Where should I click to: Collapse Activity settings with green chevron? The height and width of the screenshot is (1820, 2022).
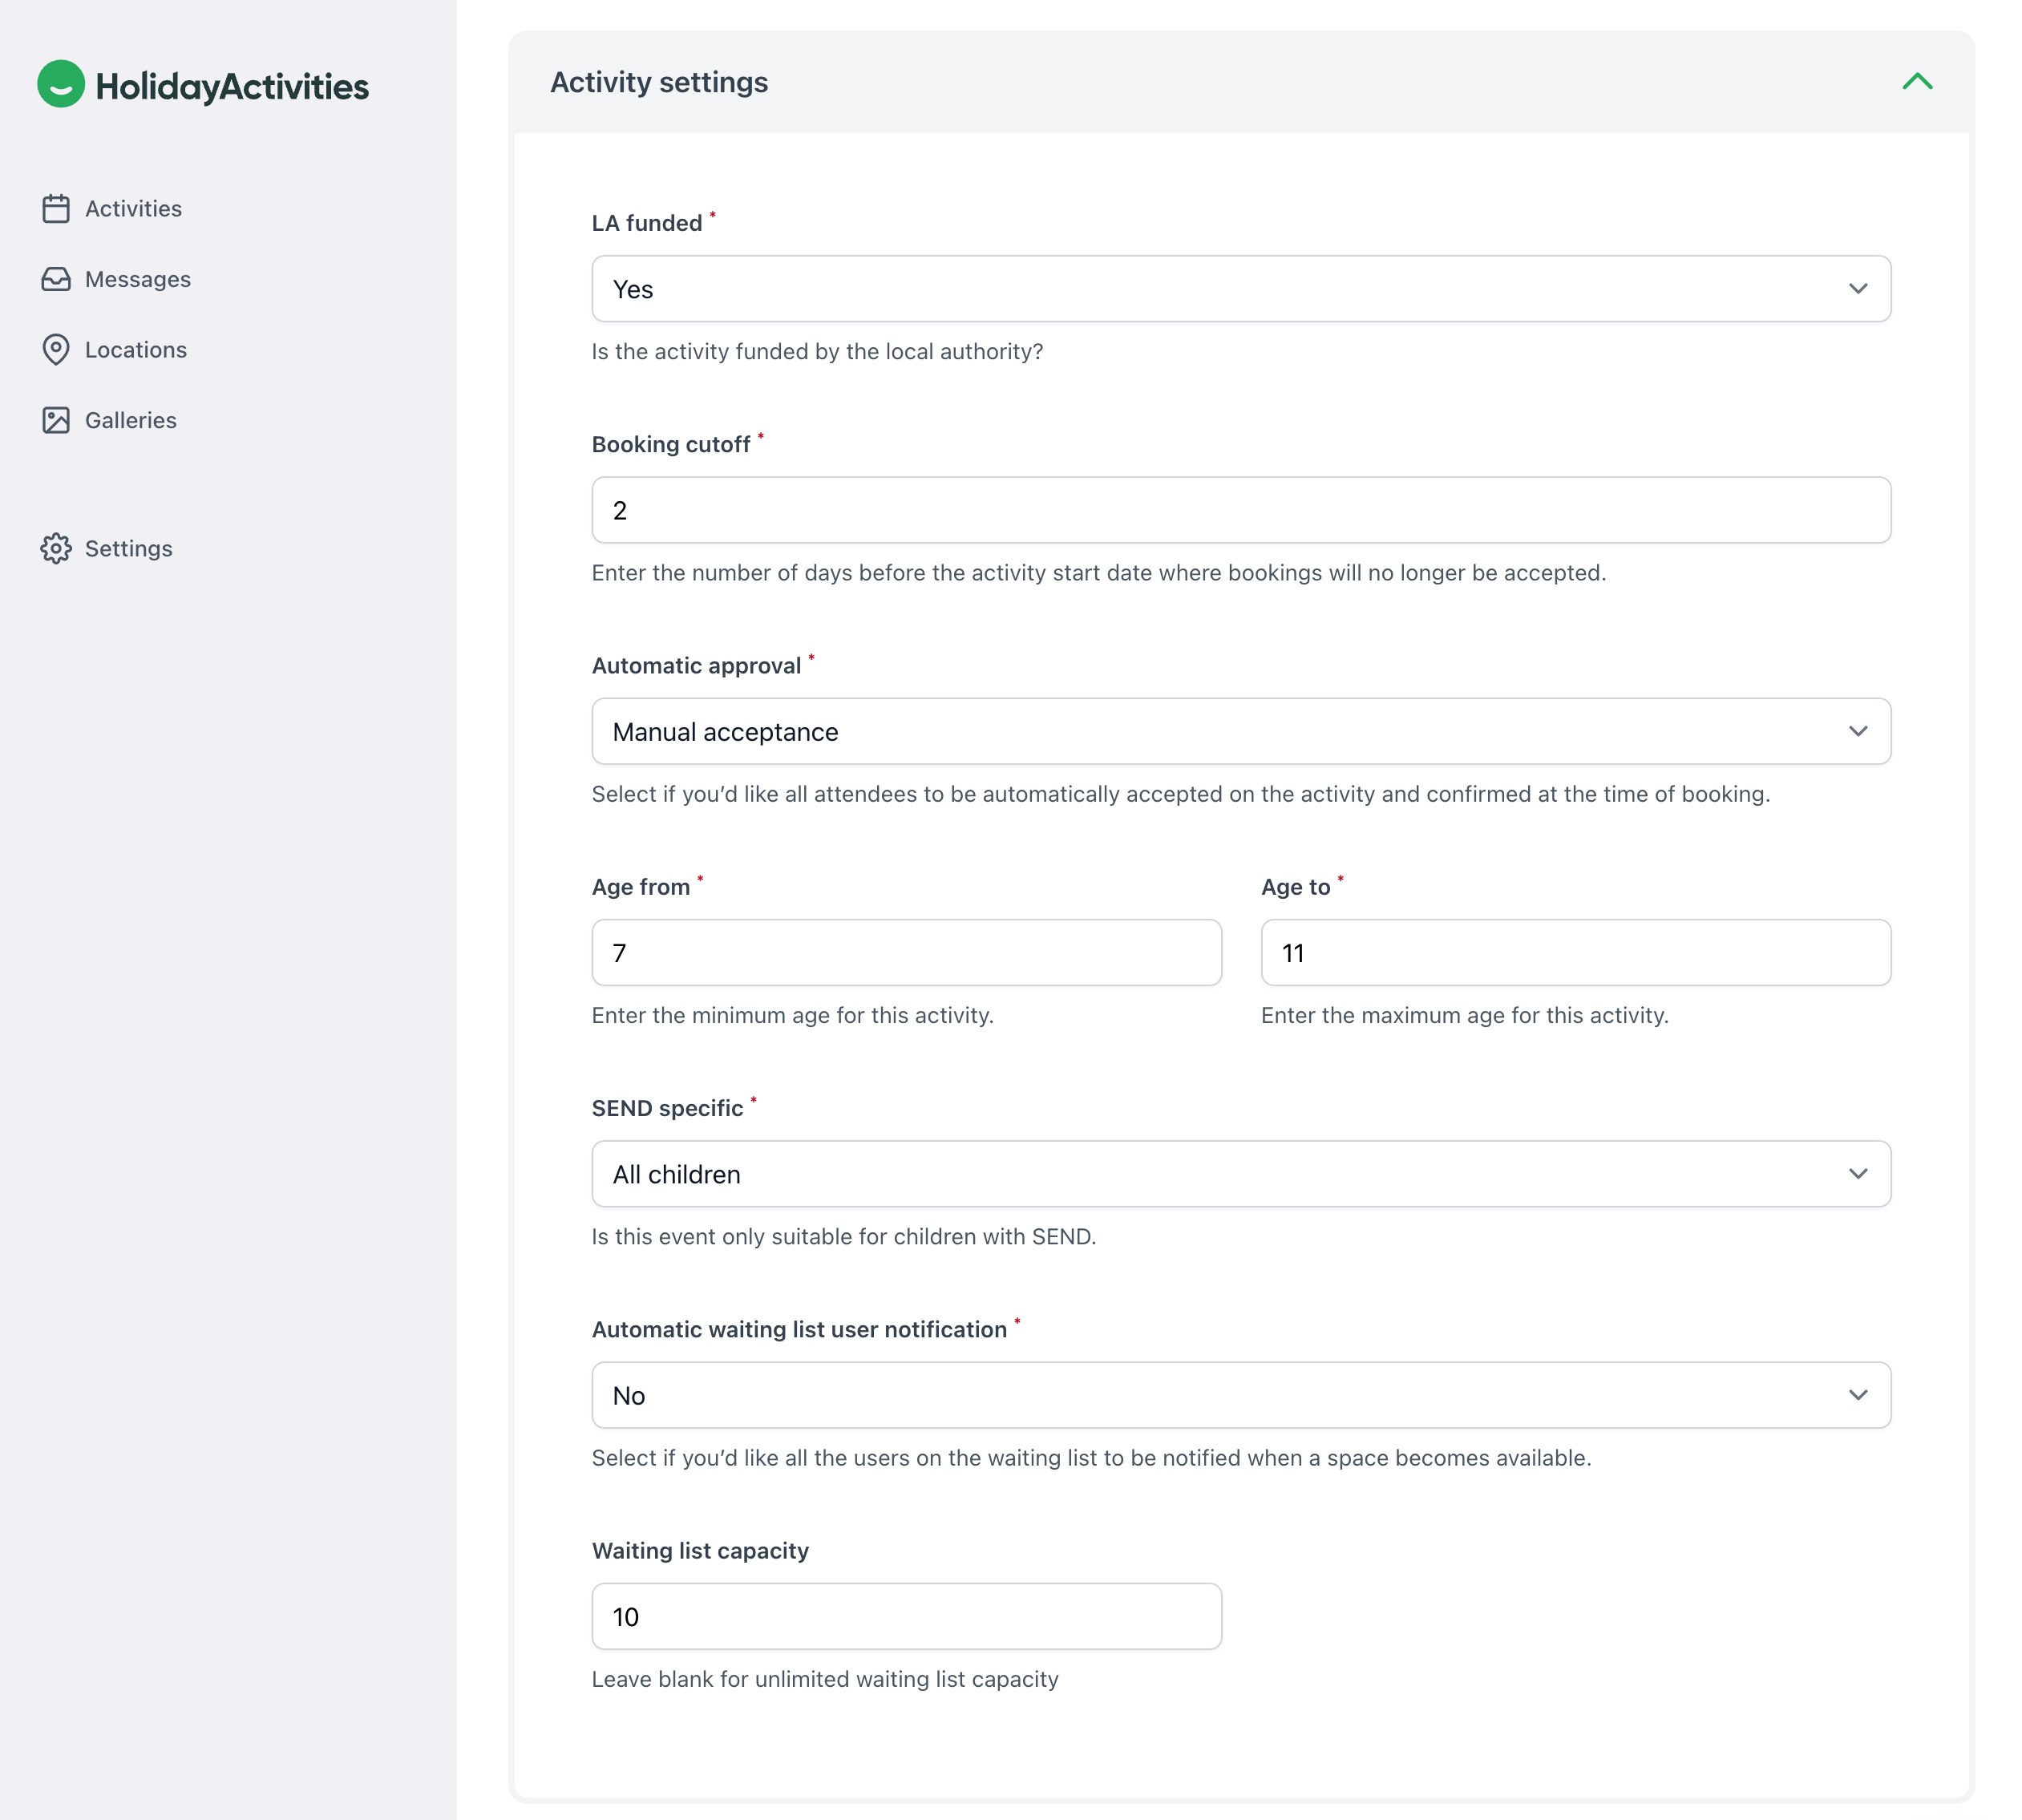point(1916,82)
